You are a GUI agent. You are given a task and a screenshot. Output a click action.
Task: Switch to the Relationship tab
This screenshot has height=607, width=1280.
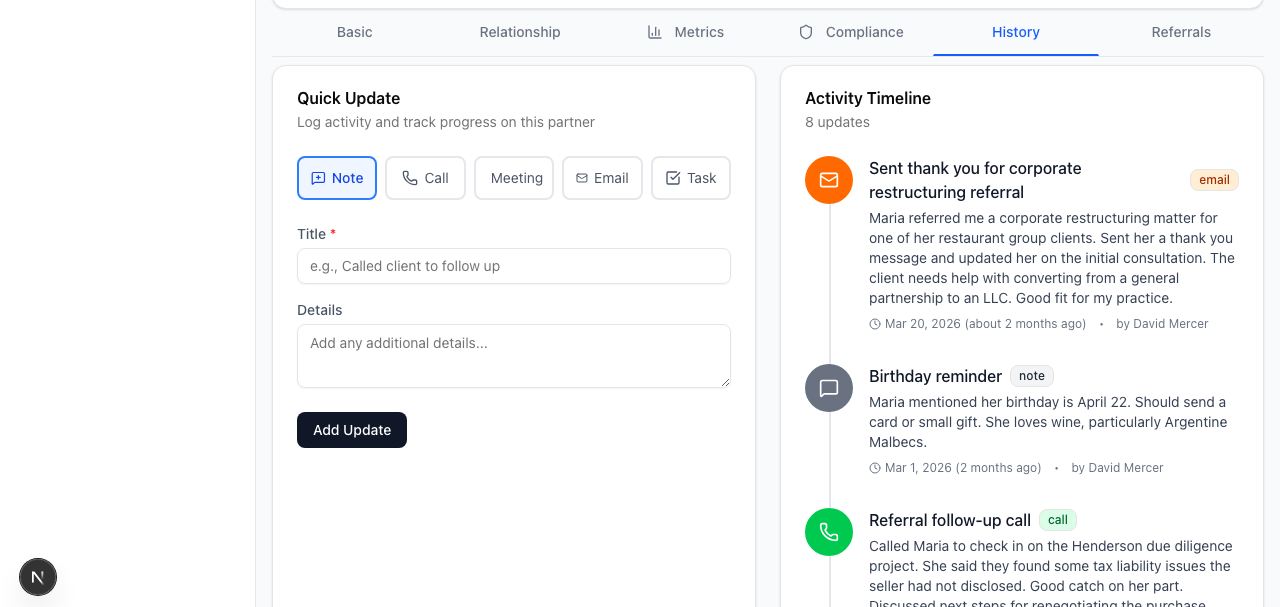[x=520, y=32]
